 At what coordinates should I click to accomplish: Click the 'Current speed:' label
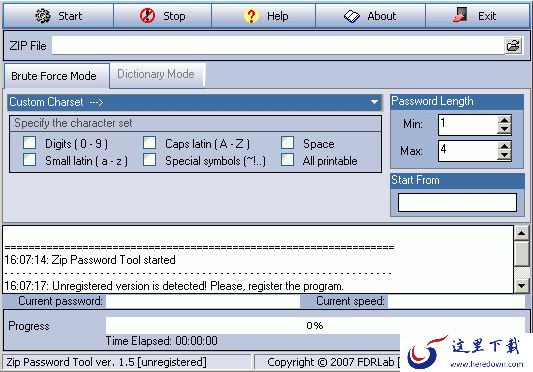350,301
